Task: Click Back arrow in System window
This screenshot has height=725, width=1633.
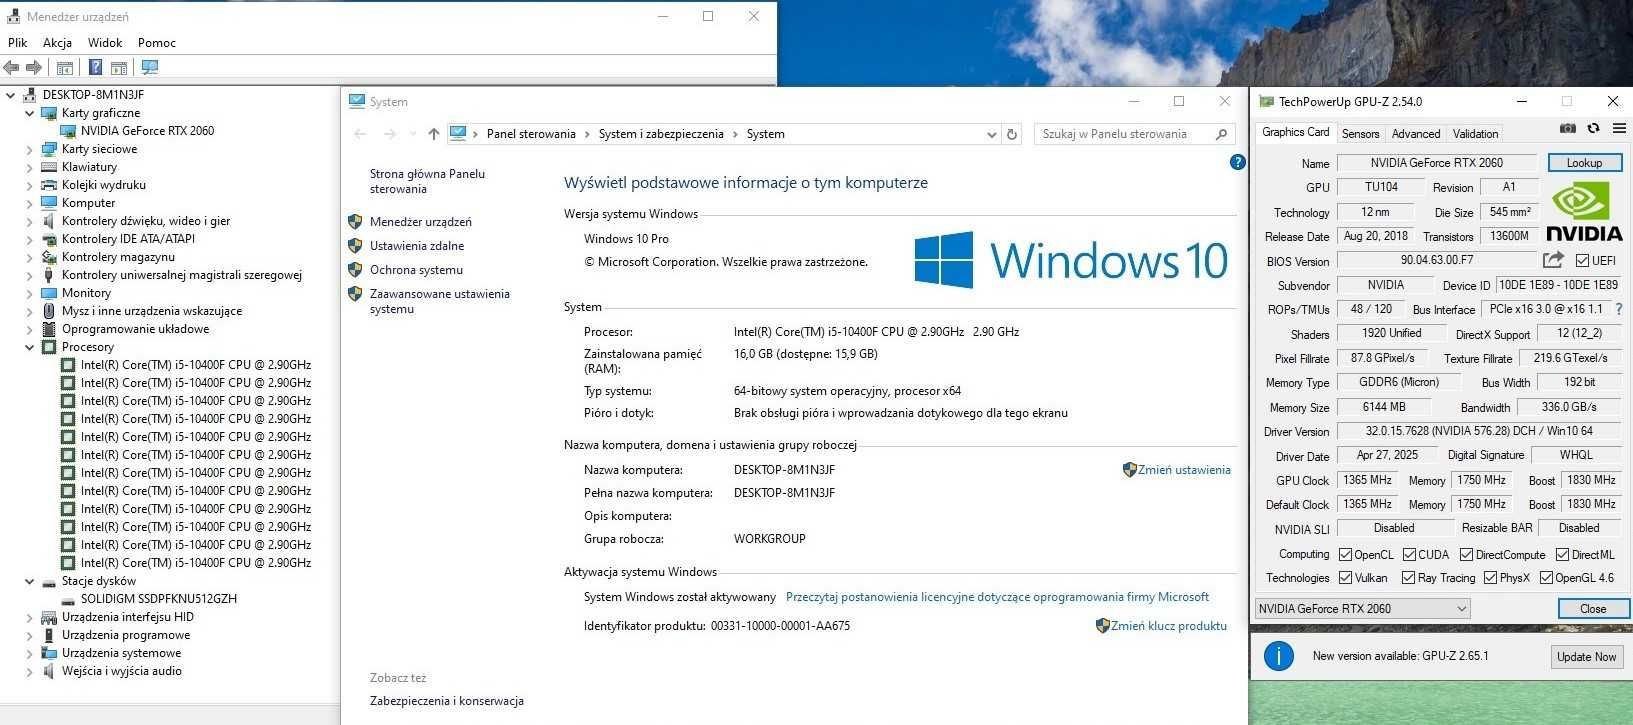Action: pyautogui.click(x=361, y=134)
